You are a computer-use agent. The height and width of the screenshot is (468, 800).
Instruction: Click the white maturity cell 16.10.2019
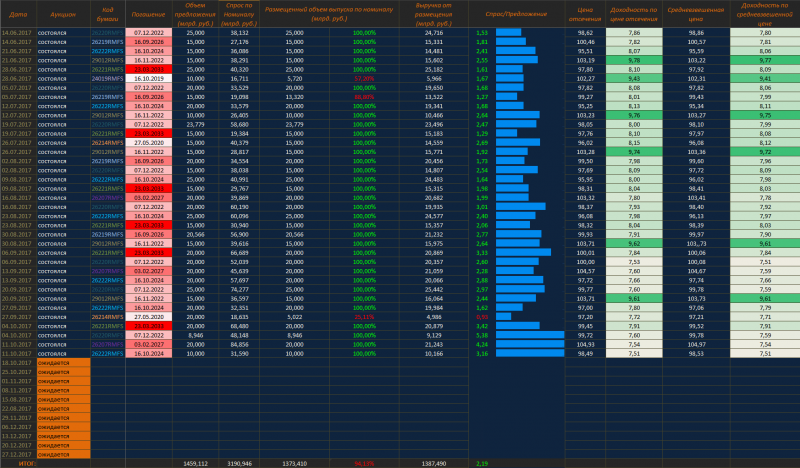pyautogui.click(x=148, y=77)
